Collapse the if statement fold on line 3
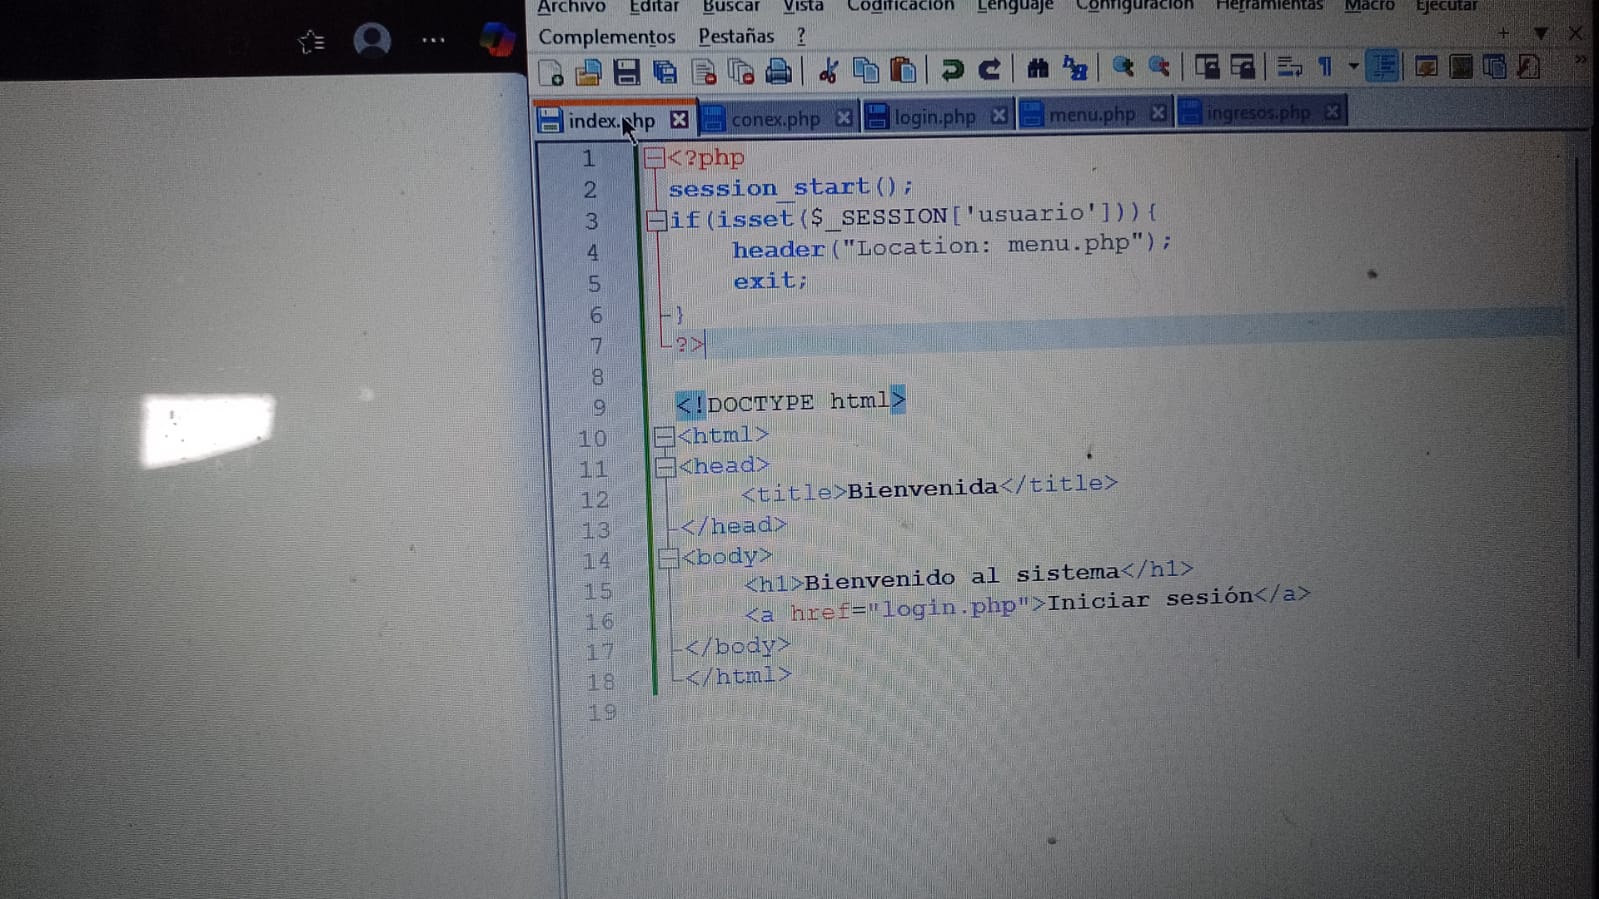This screenshot has height=899, width=1599. click(656, 221)
